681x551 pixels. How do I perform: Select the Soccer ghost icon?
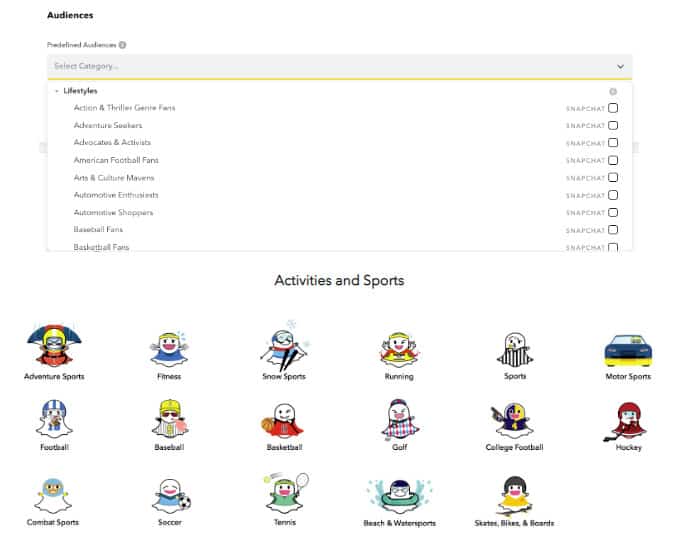(x=172, y=496)
